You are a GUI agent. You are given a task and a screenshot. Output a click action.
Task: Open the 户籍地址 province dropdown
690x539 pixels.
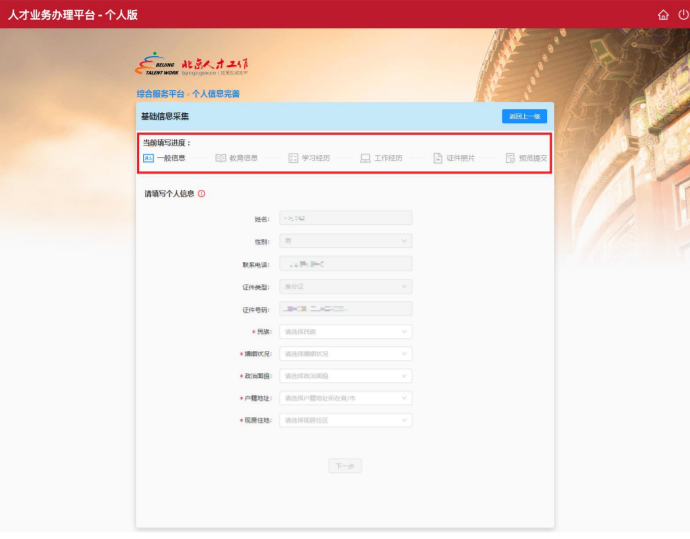pos(345,398)
